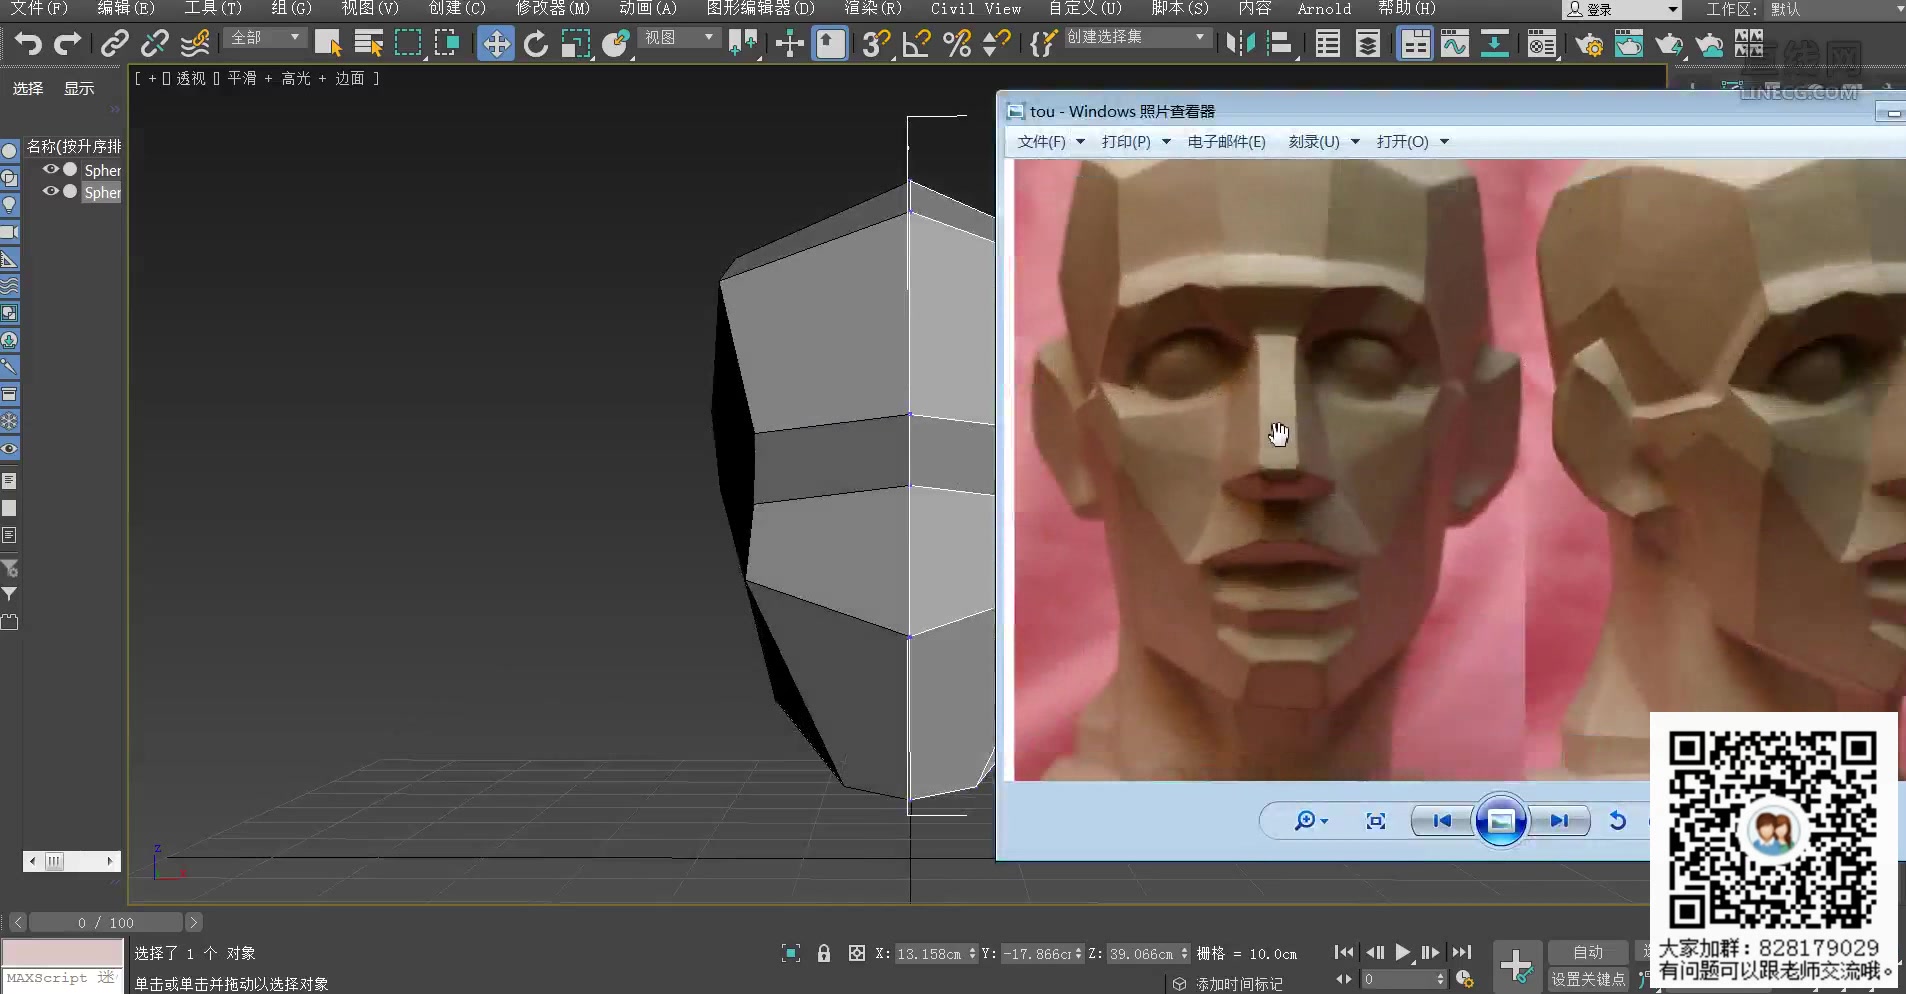Activate the Select and Rotate tool
The width and height of the screenshot is (1906, 994).
(x=536, y=44)
